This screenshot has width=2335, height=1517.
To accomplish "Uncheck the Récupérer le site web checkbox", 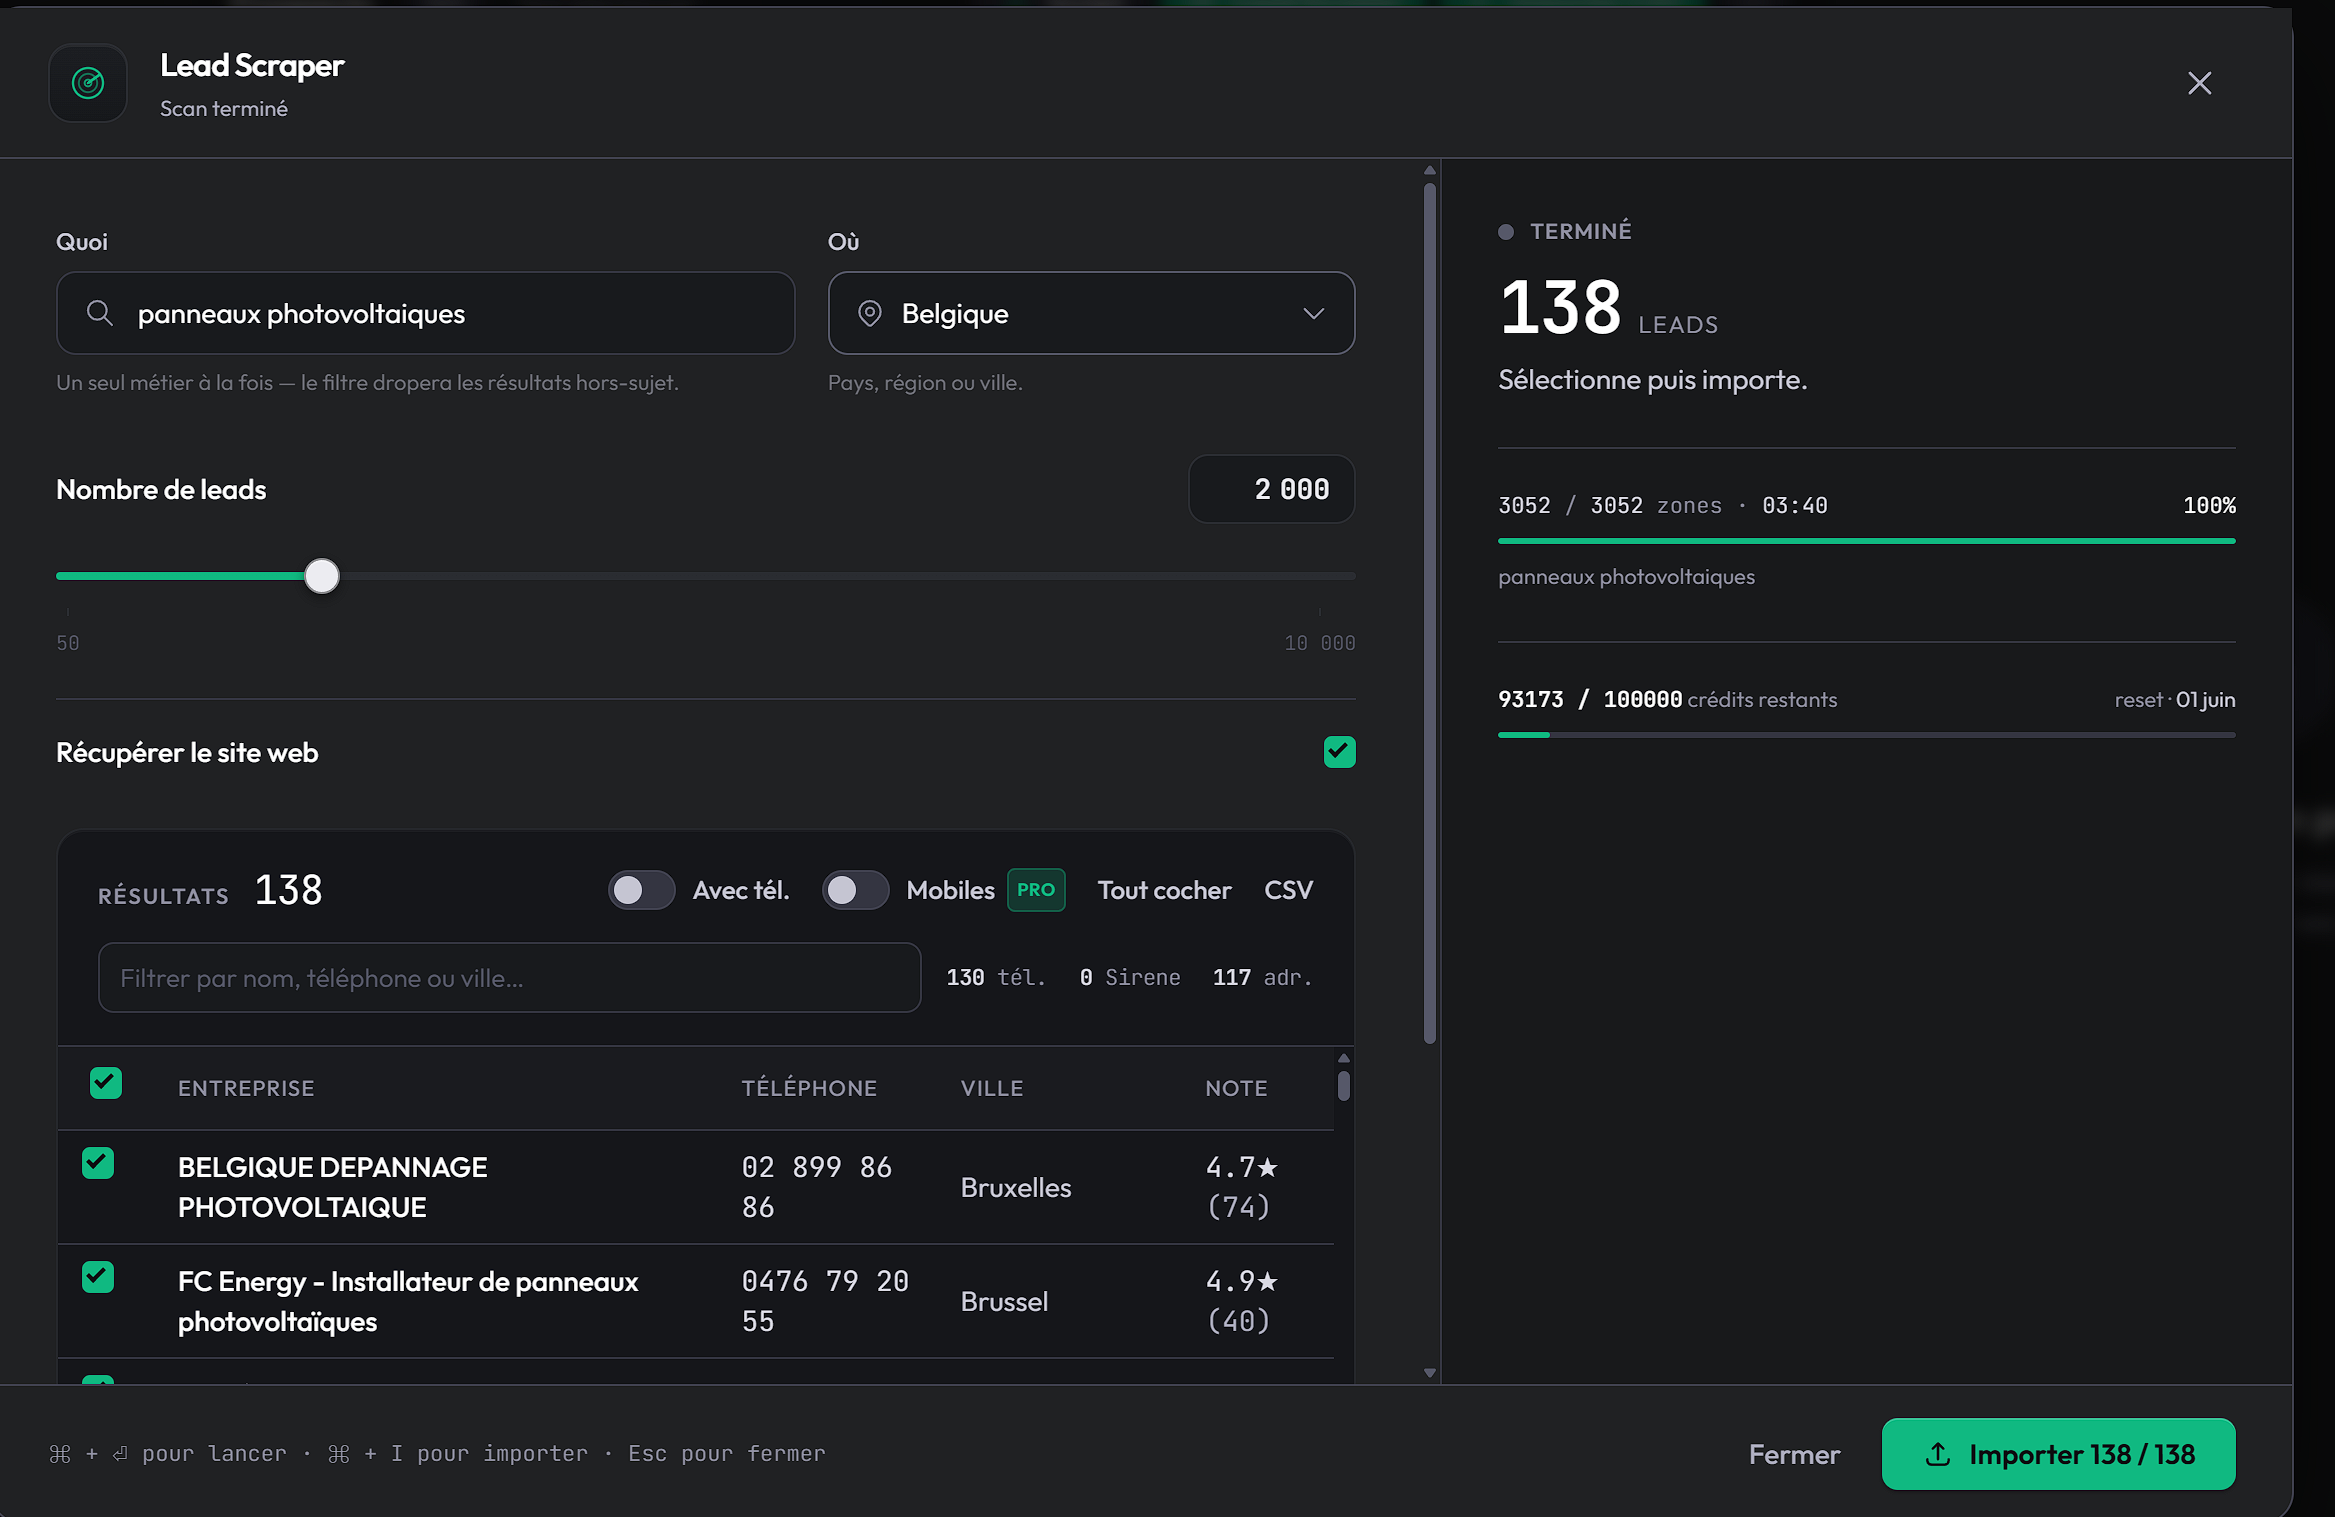I will 1339,752.
